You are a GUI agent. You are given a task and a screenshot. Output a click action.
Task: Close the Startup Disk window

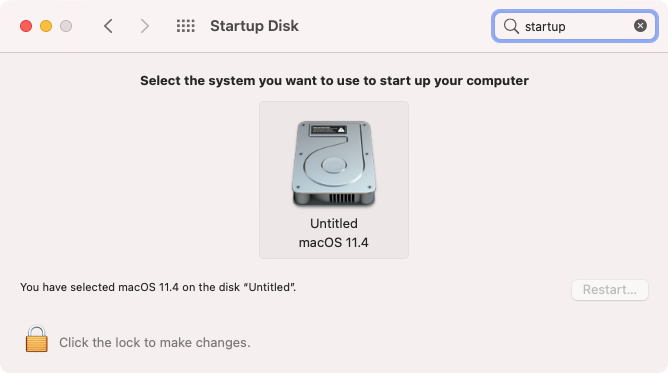click(26, 26)
